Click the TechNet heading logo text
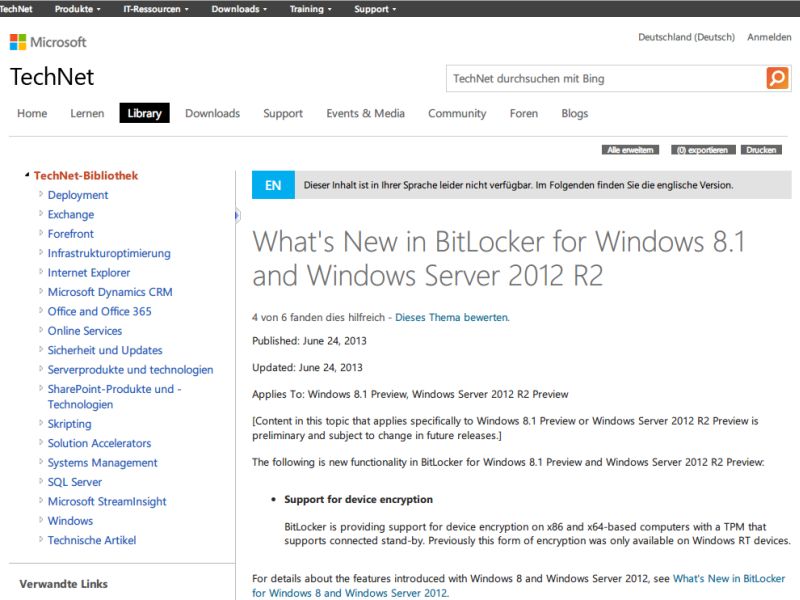The width and height of the screenshot is (800, 600). tap(52, 77)
